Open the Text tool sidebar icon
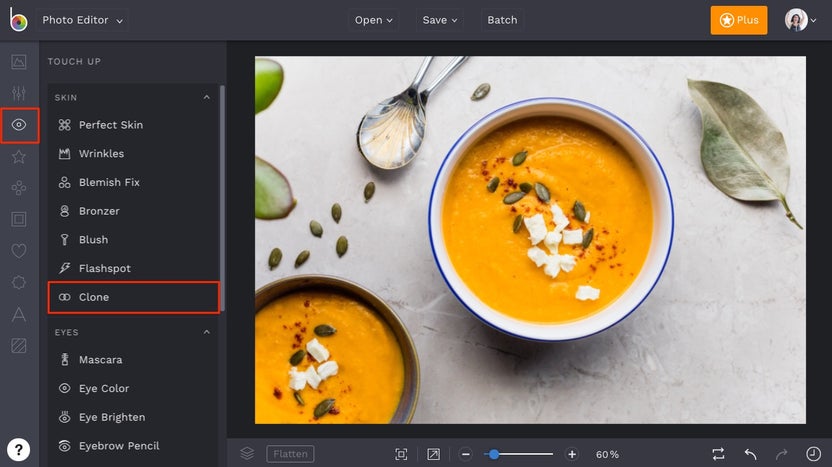832x467 pixels. 19,314
